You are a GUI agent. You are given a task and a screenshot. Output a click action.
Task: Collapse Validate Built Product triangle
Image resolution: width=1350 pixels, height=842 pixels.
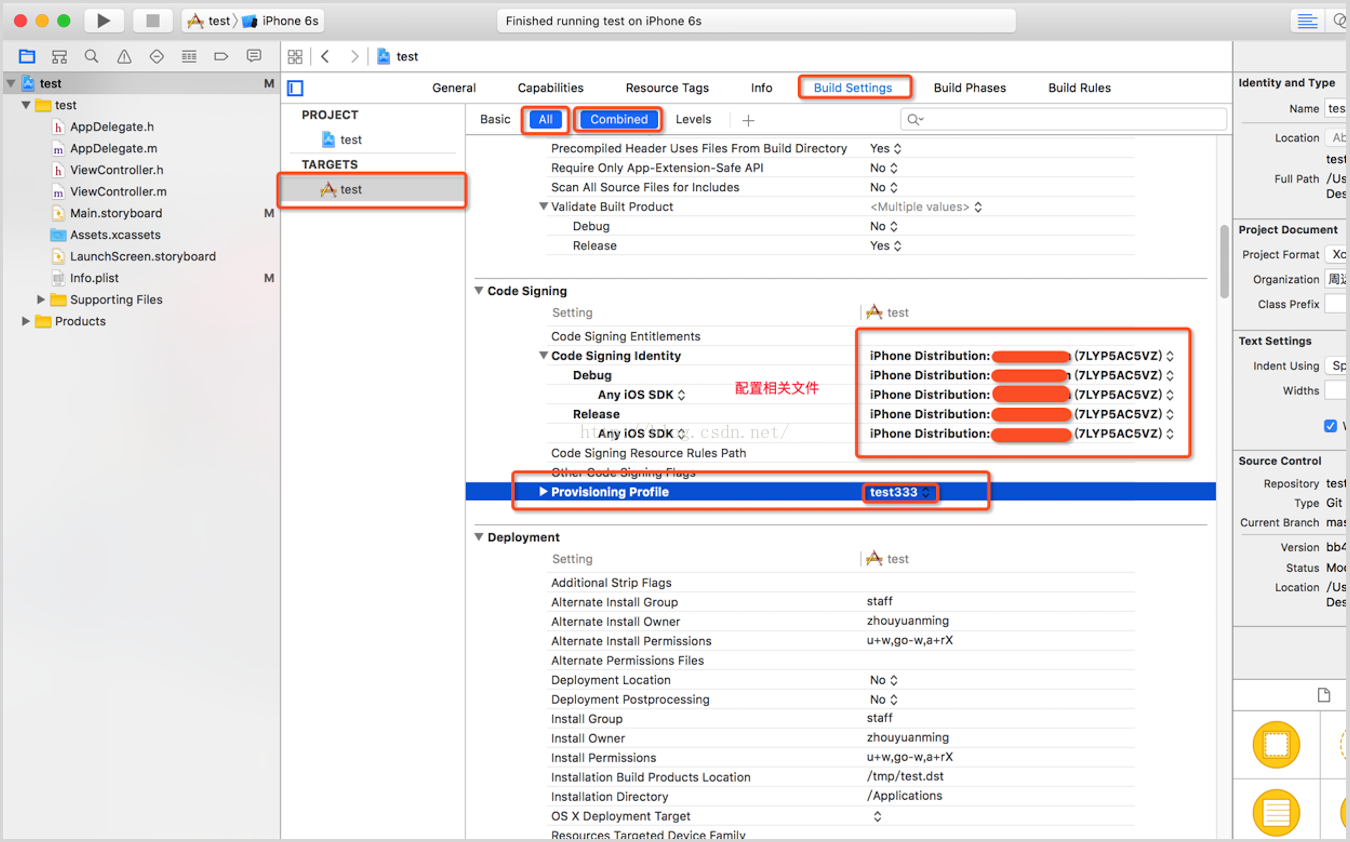(x=544, y=207)
